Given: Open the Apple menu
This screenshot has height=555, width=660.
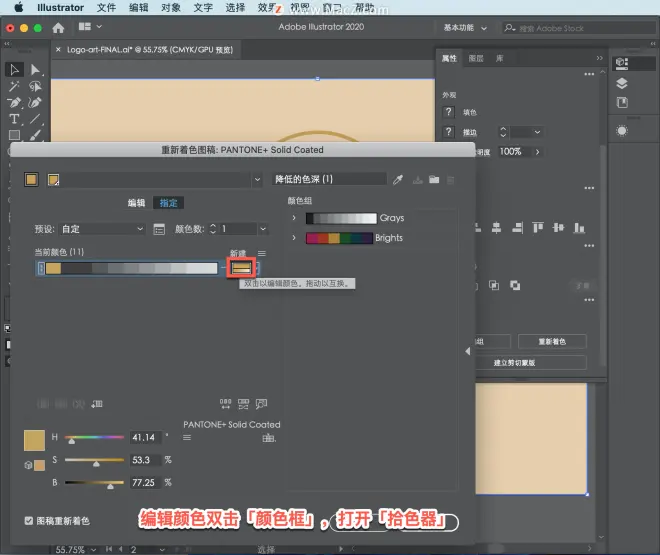Looking at the screenshot, I should click(x=19, y=7).
